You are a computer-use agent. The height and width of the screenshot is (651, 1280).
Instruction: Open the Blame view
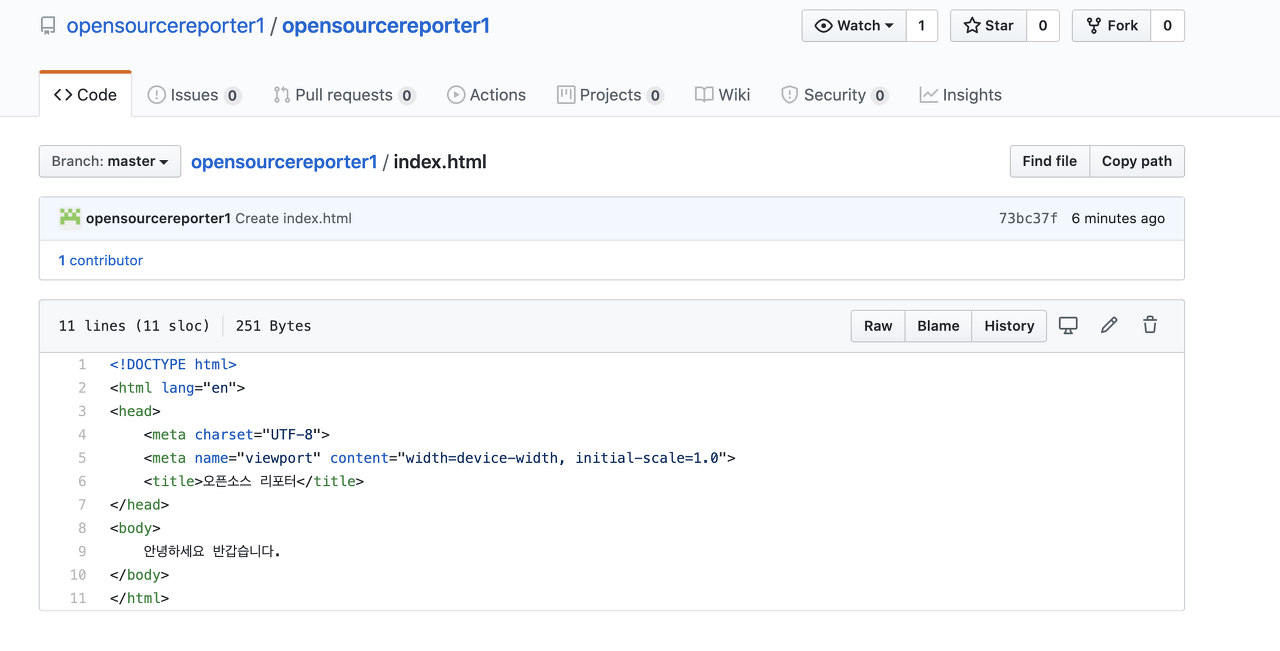click(938, 326)
